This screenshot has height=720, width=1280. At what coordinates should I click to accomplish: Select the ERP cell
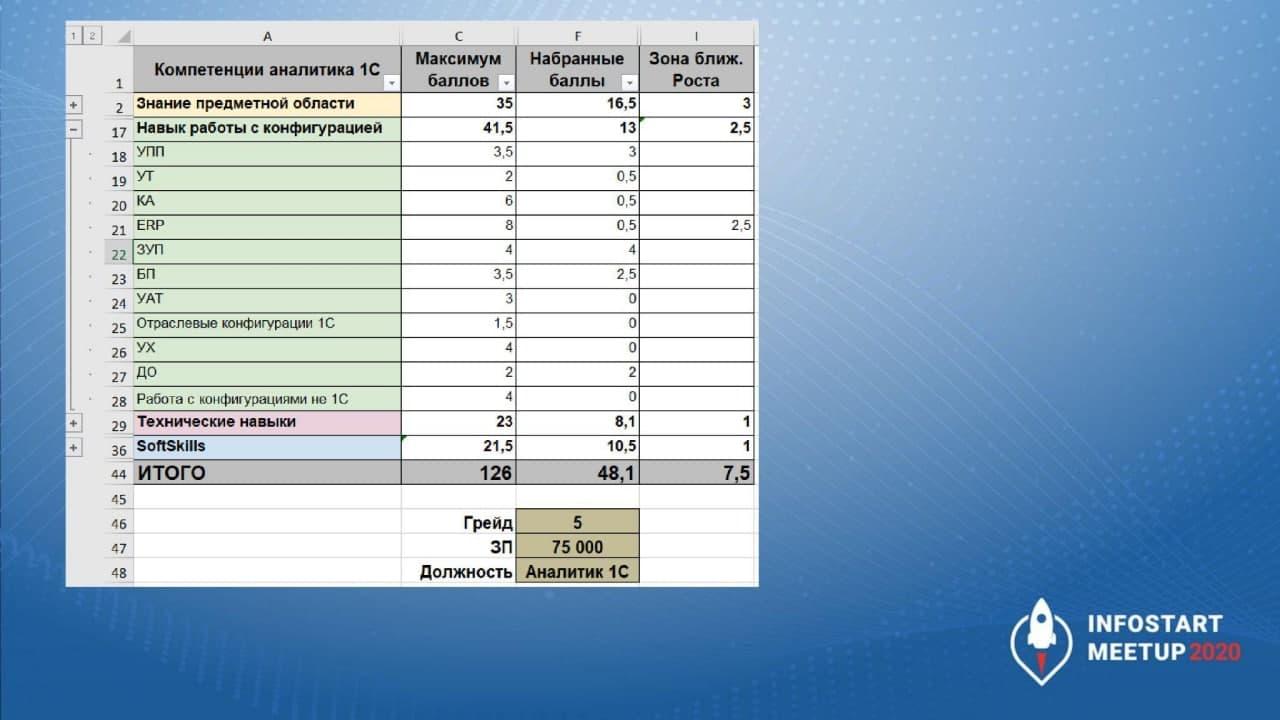[x=267, y=227]
